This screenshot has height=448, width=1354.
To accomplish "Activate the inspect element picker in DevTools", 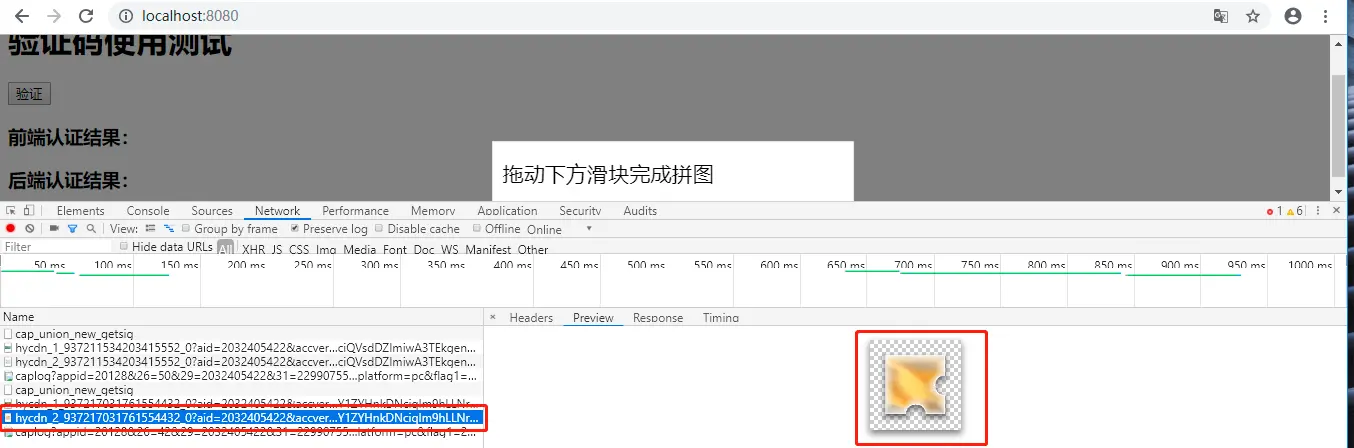I will click(11, 211).
